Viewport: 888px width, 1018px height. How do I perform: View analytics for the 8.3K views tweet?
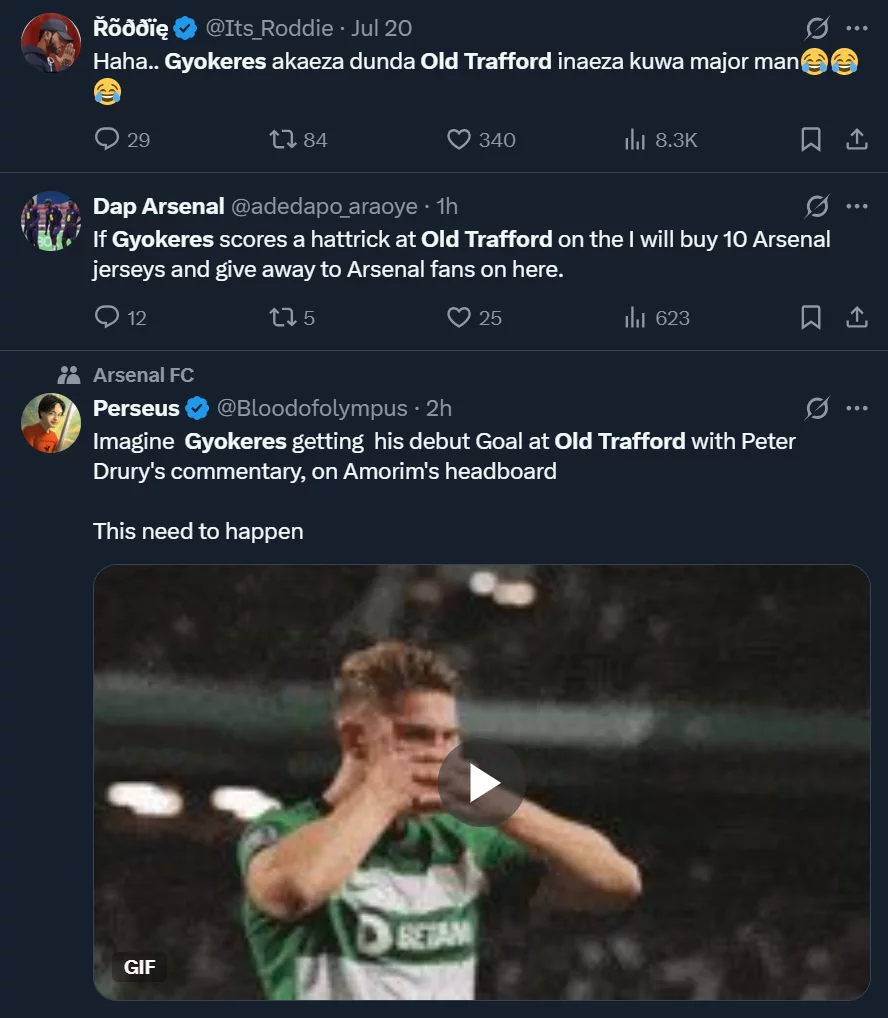635,140
